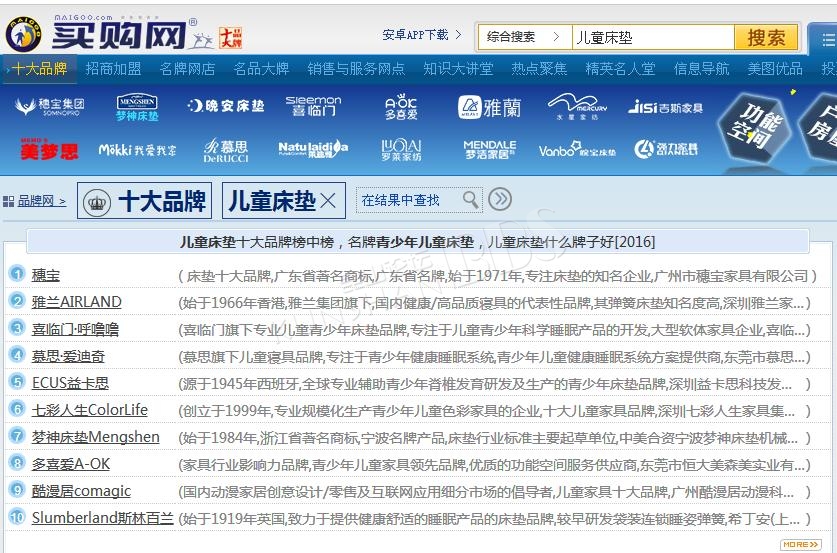This screenshot has height=553, width=837.
Task: Open the 酷漫居comagic brand link
Action: point(81,491)
